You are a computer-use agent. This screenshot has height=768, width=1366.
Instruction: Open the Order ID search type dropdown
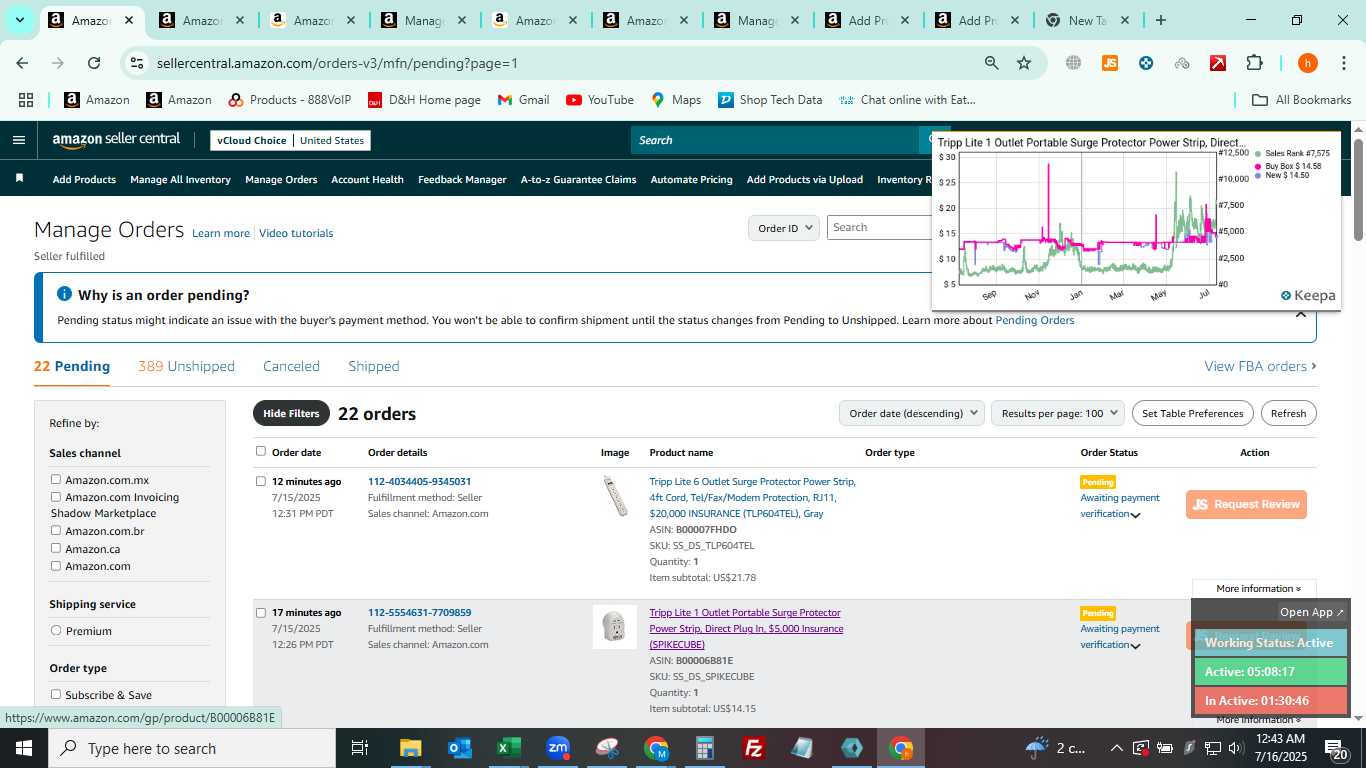(x=784, y=228)
